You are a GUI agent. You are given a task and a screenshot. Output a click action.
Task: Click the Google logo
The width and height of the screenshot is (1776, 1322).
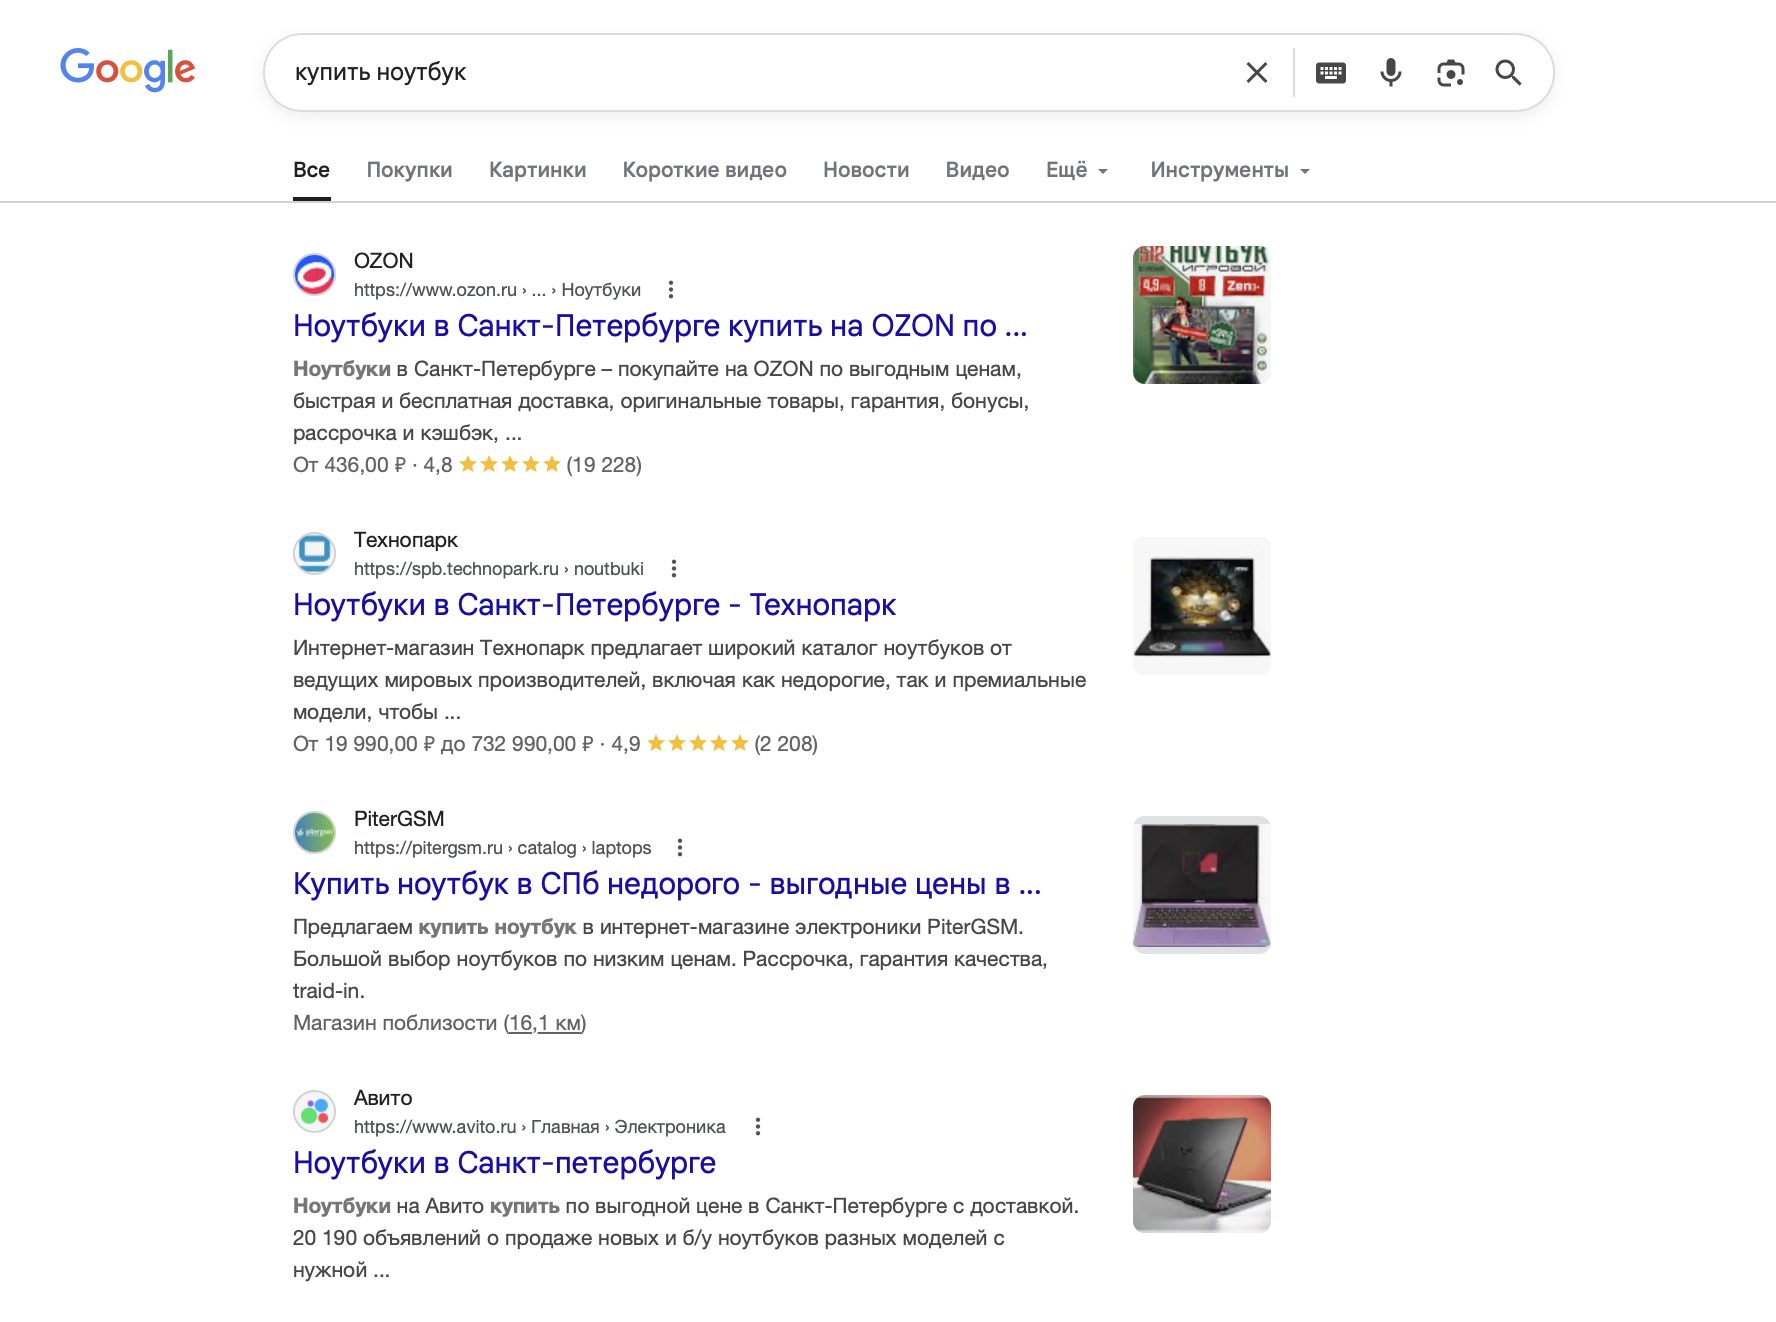click(x=128, y=70)
